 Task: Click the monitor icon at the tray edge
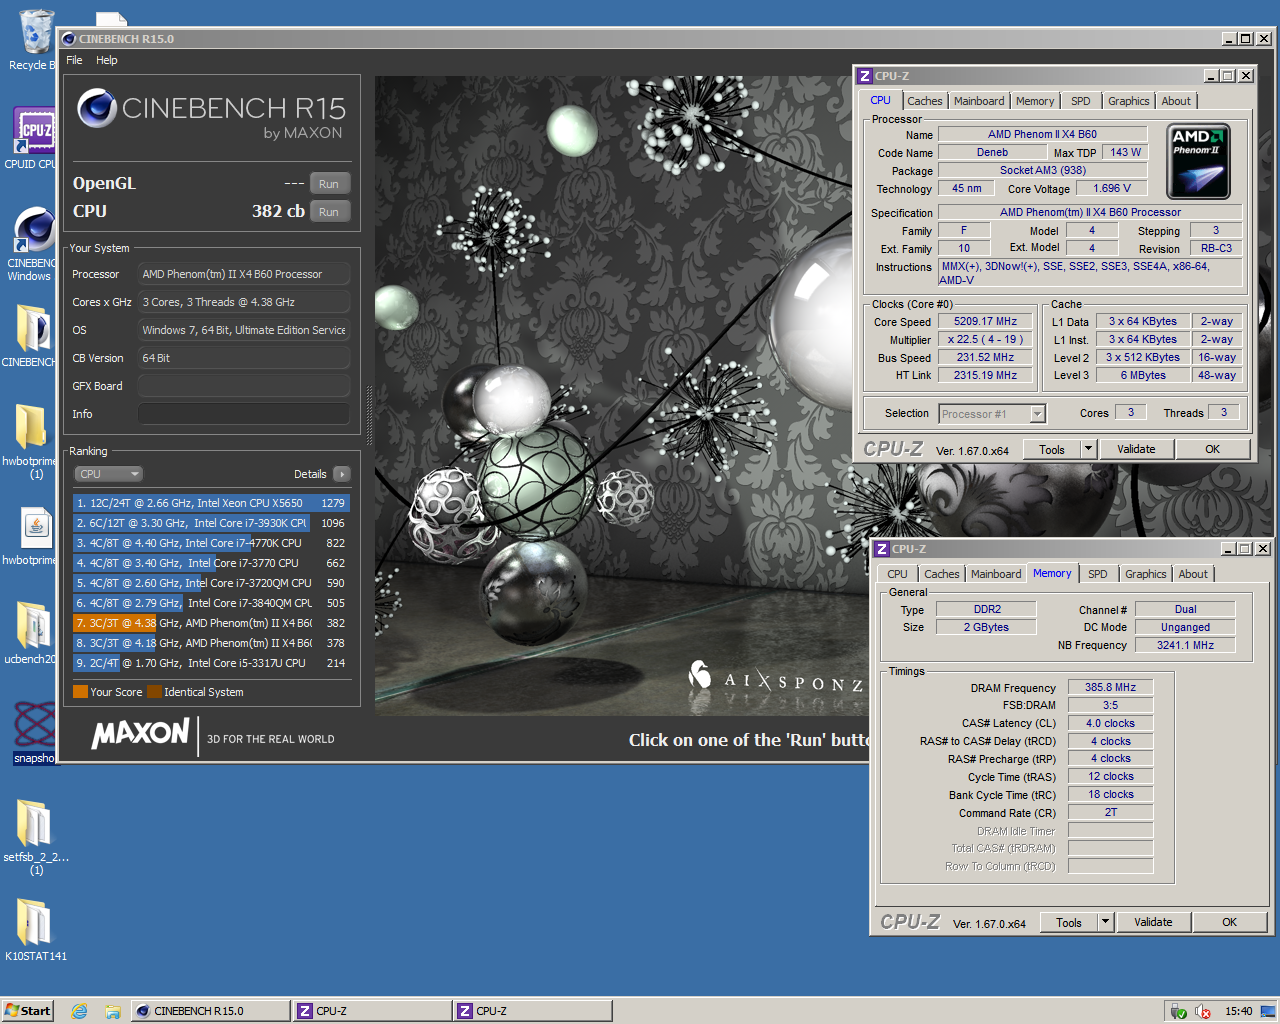(1267, 1011)
